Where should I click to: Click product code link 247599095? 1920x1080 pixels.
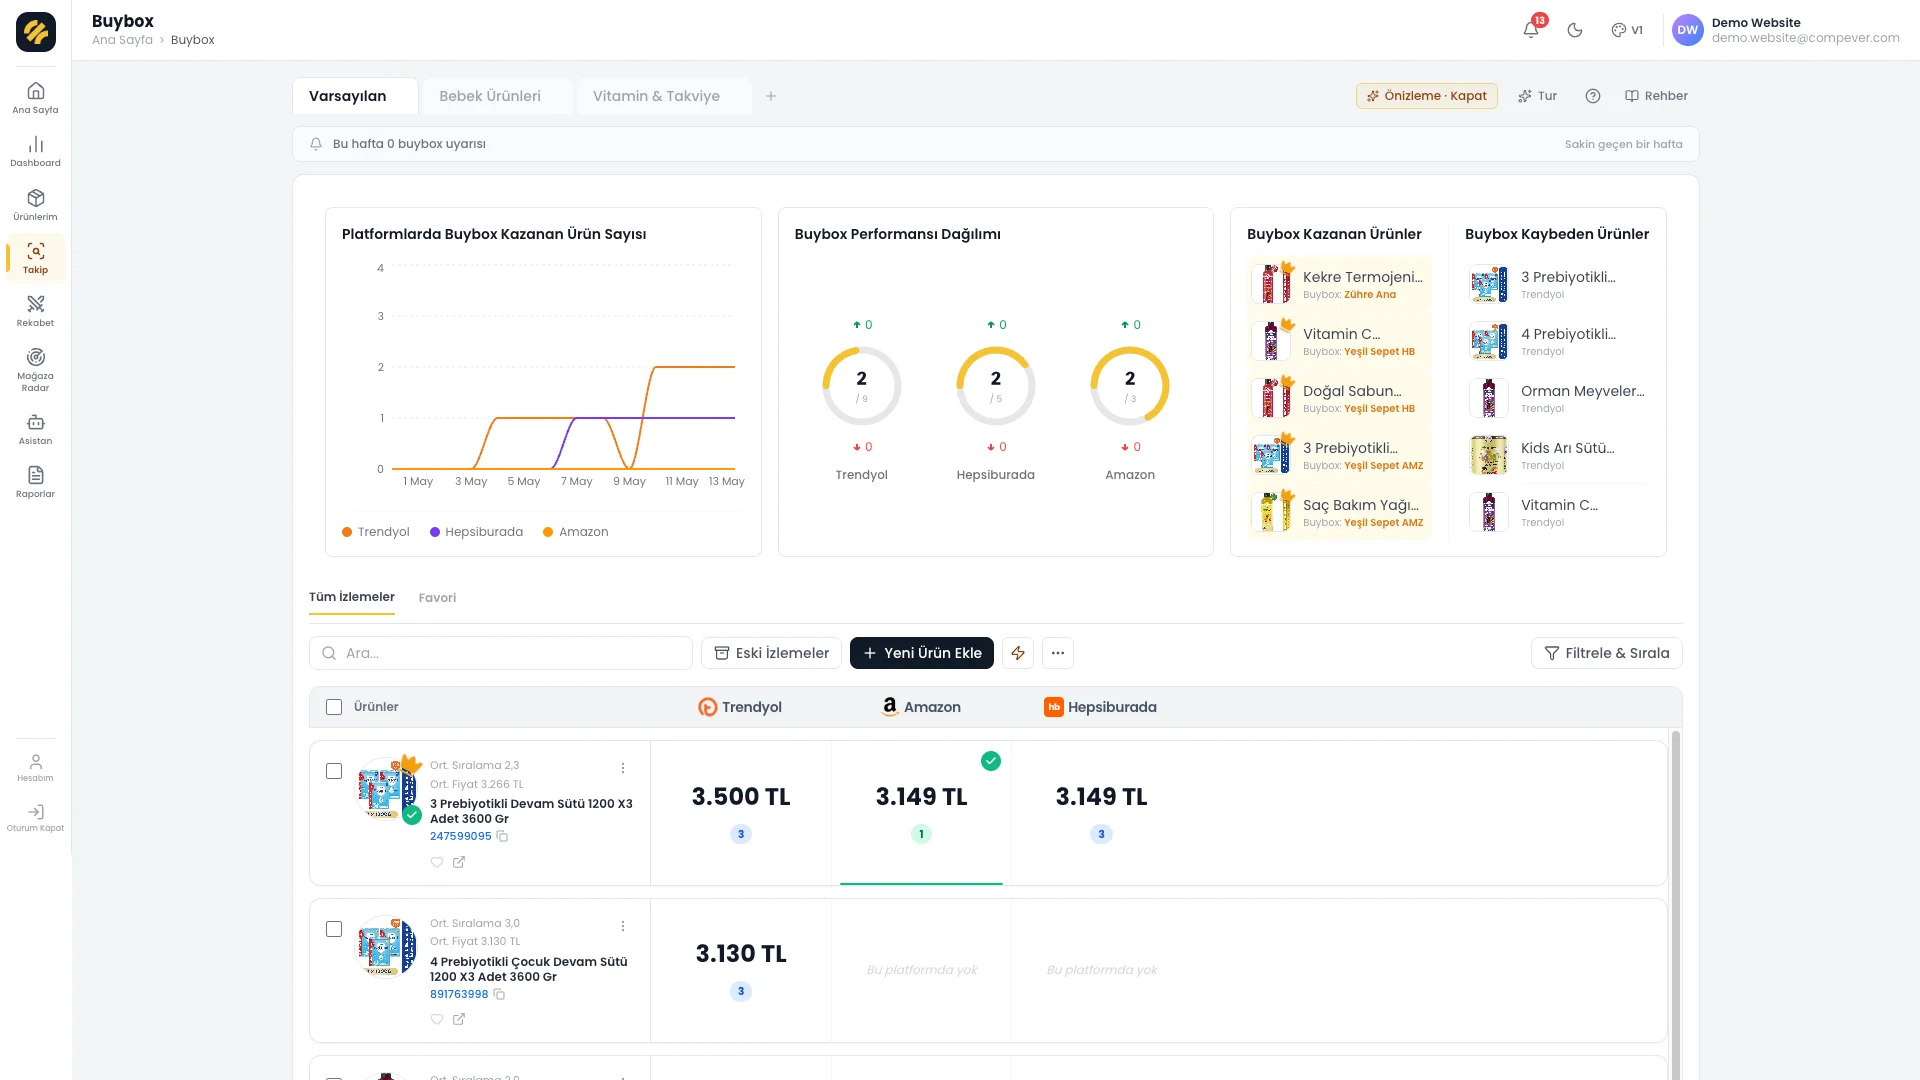pyautogui.click(x=461, y=836)
